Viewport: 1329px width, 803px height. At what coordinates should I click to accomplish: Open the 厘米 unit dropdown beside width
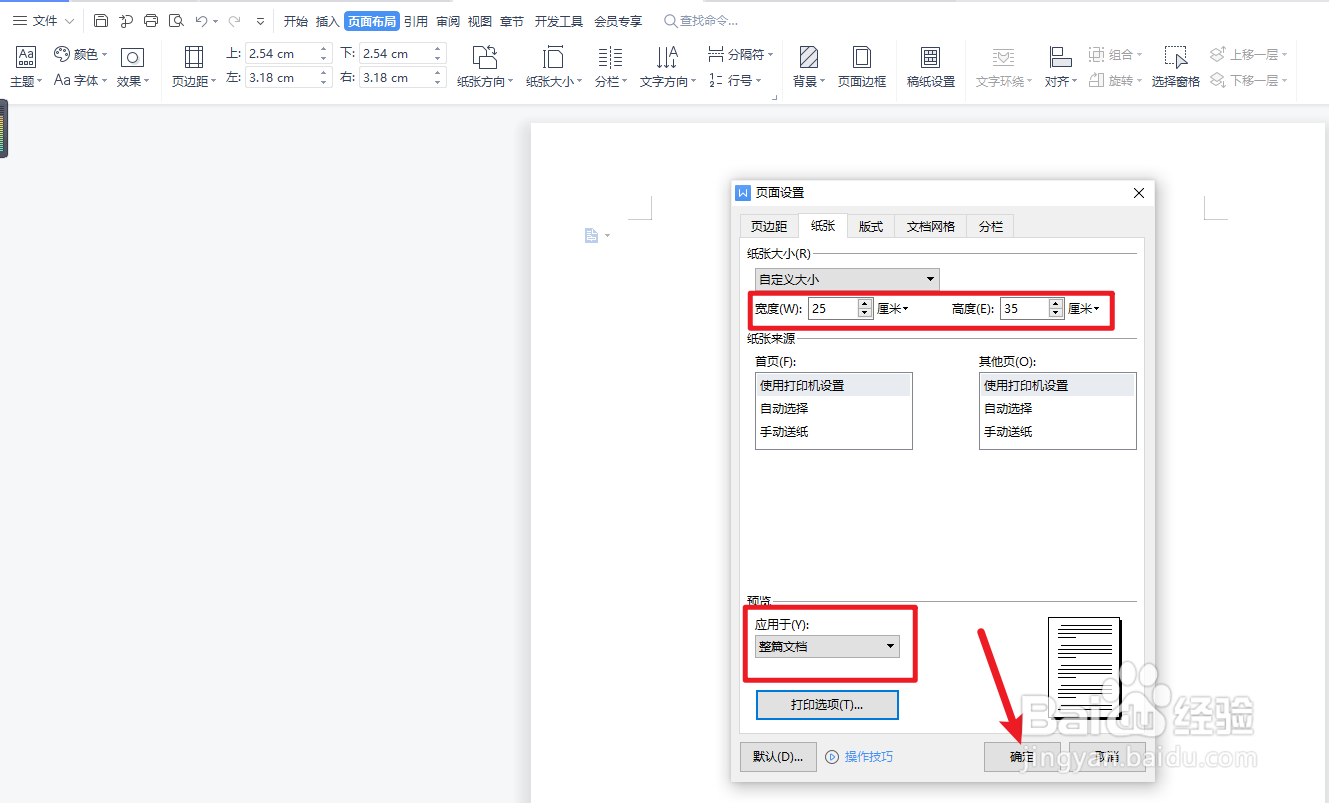click(x=893, y=308)
